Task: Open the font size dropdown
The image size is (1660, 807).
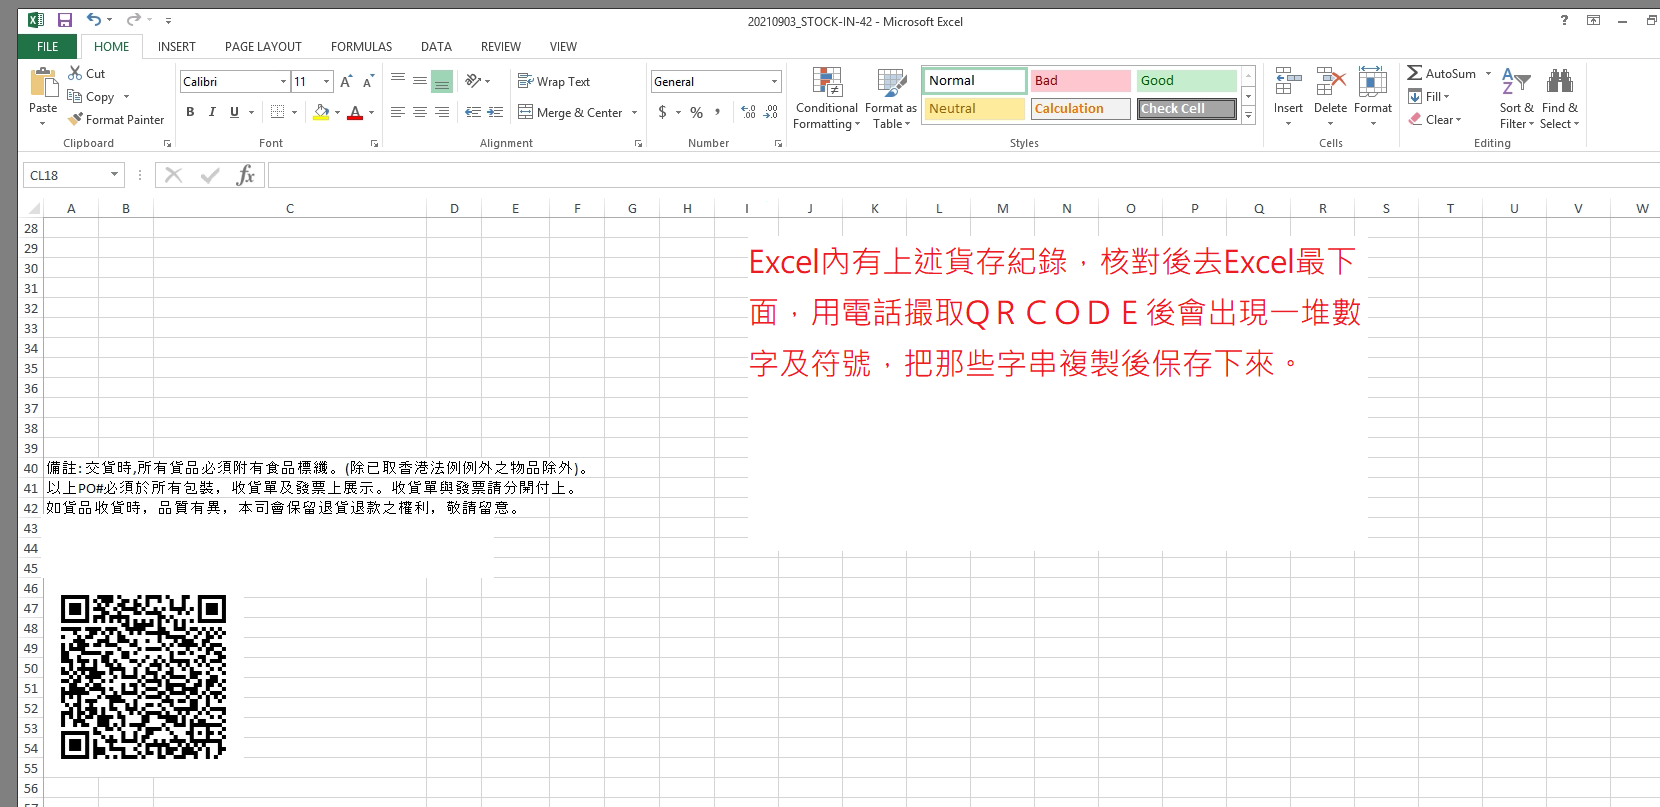Action: click(326, 81)
